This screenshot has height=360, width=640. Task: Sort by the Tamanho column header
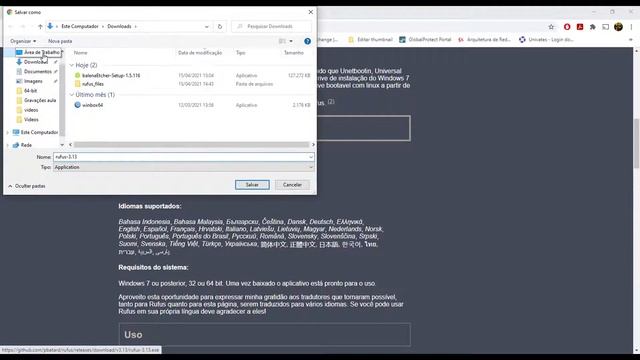[294, 53]
